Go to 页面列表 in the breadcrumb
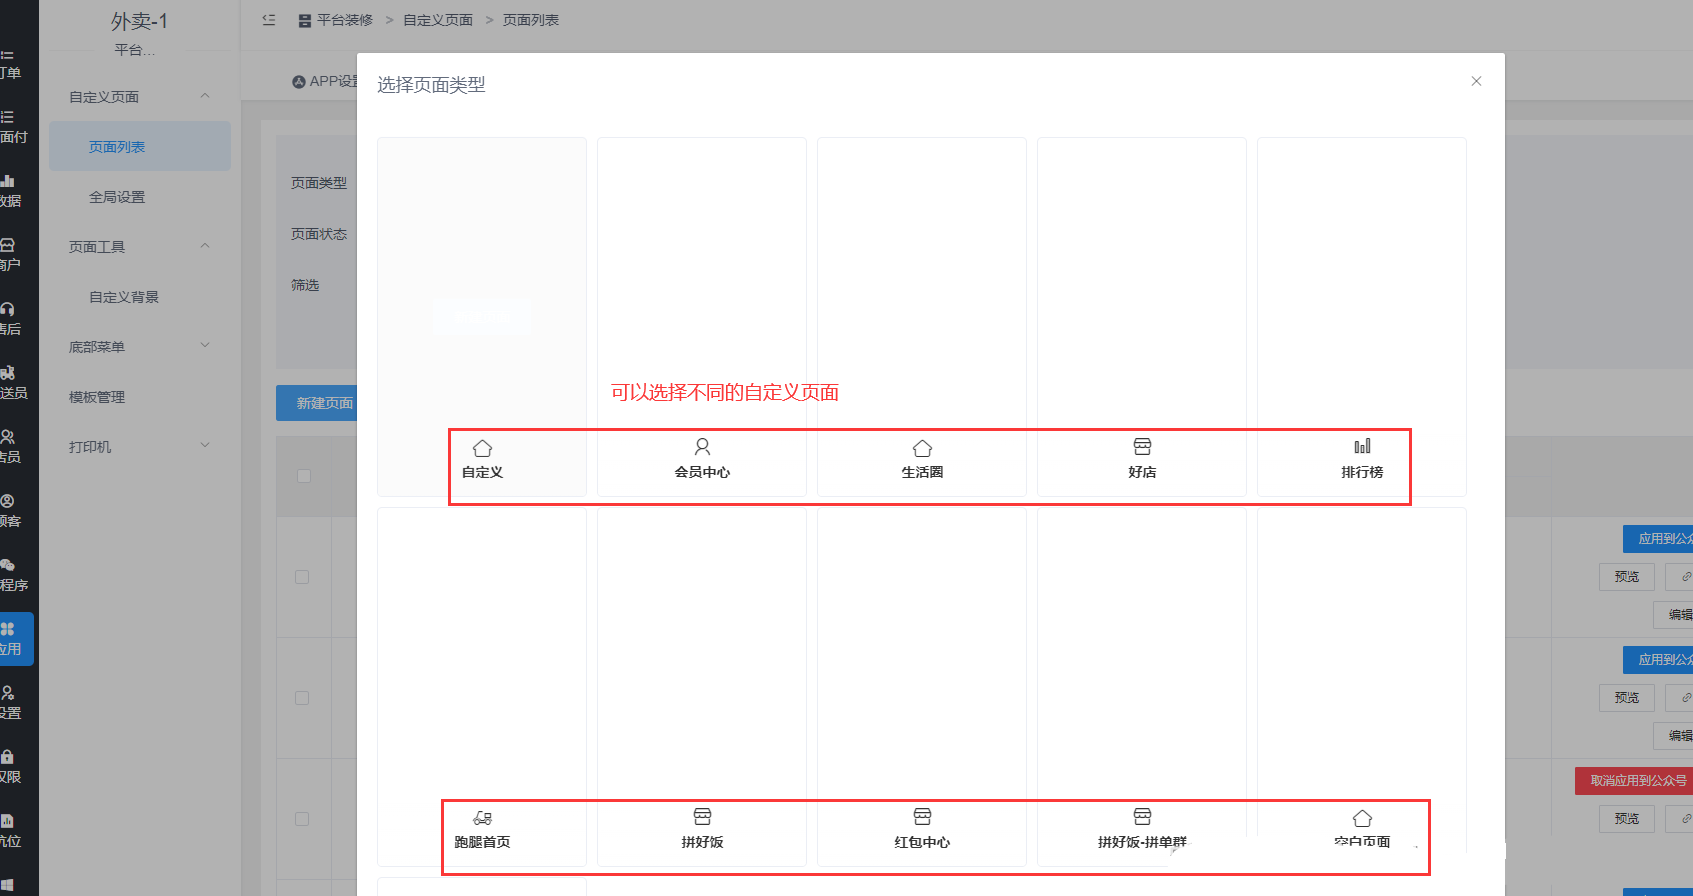This screenshot has height=896, width=1693. click(531, 20)
